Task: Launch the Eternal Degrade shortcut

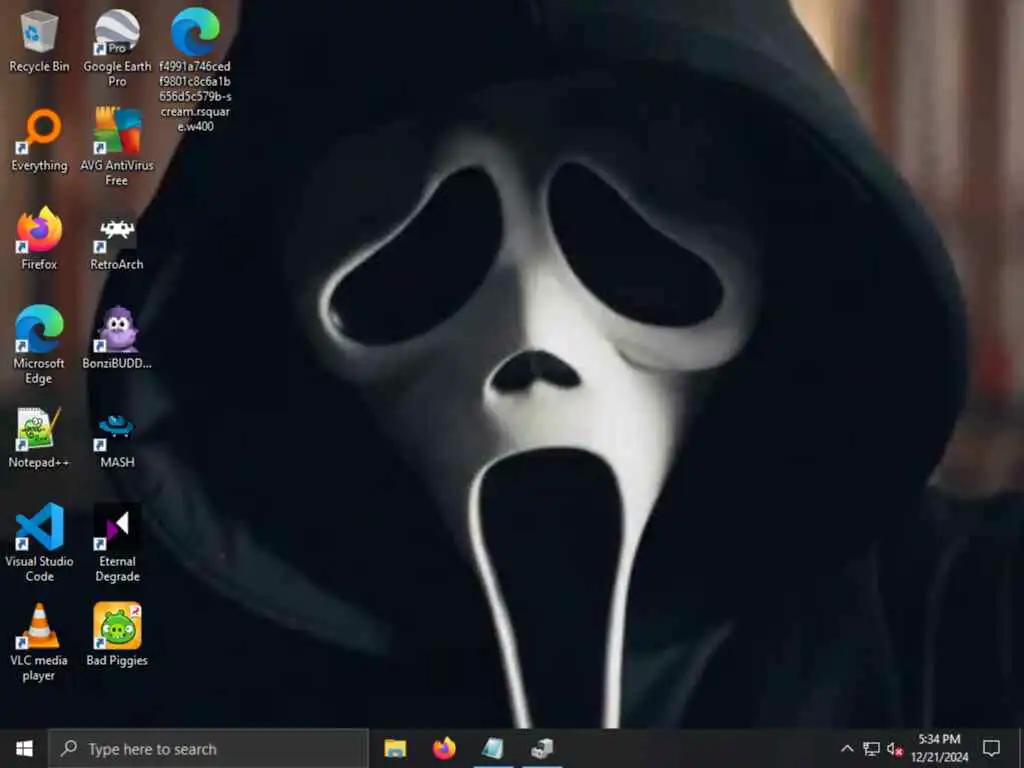Action: tap(117, 542)
